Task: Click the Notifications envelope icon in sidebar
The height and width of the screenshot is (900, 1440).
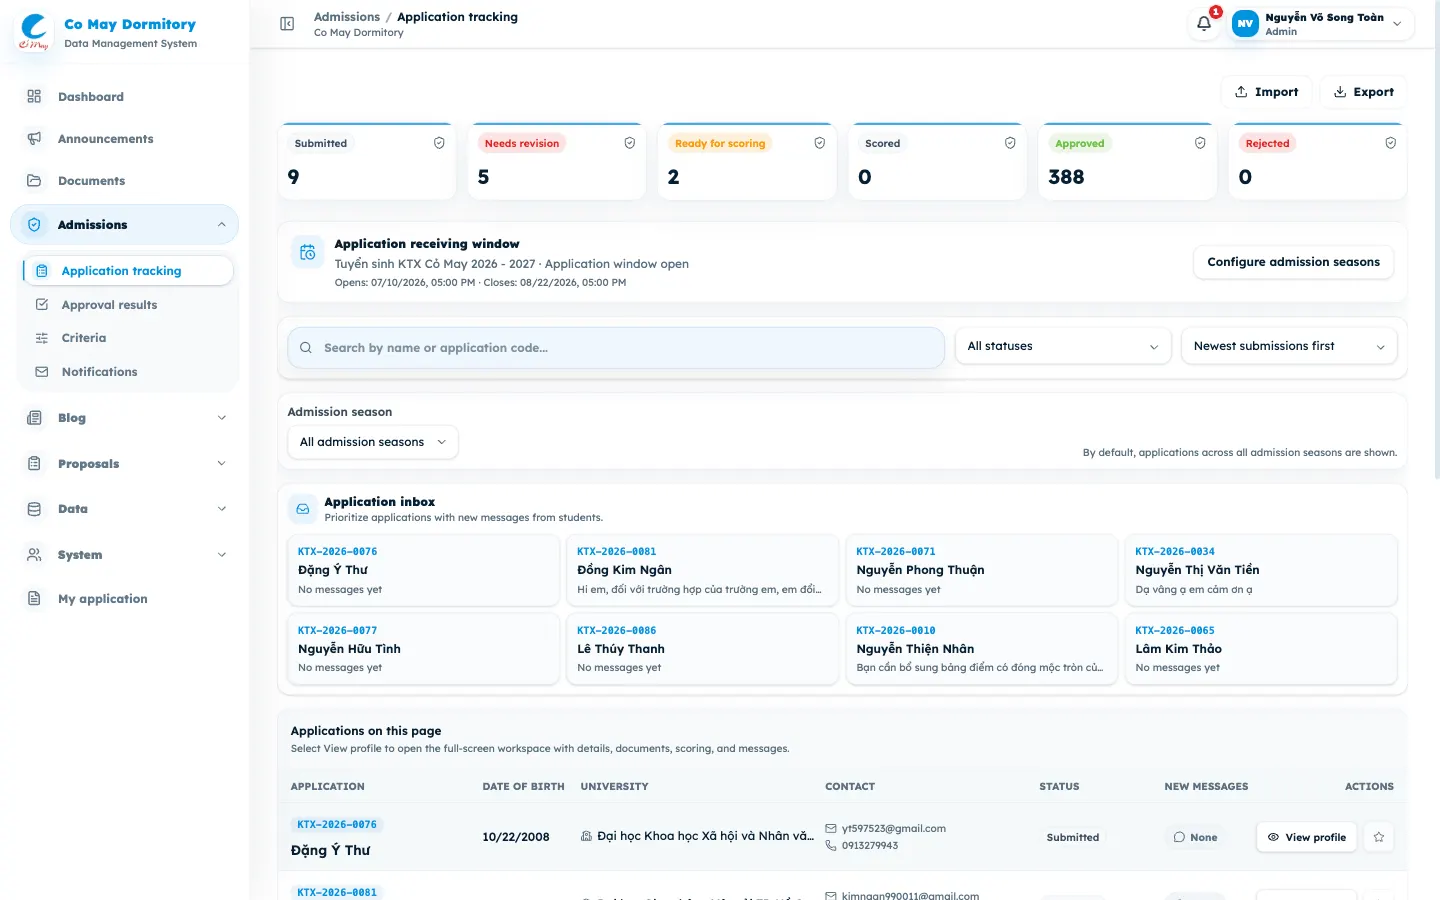Action: 42,372
